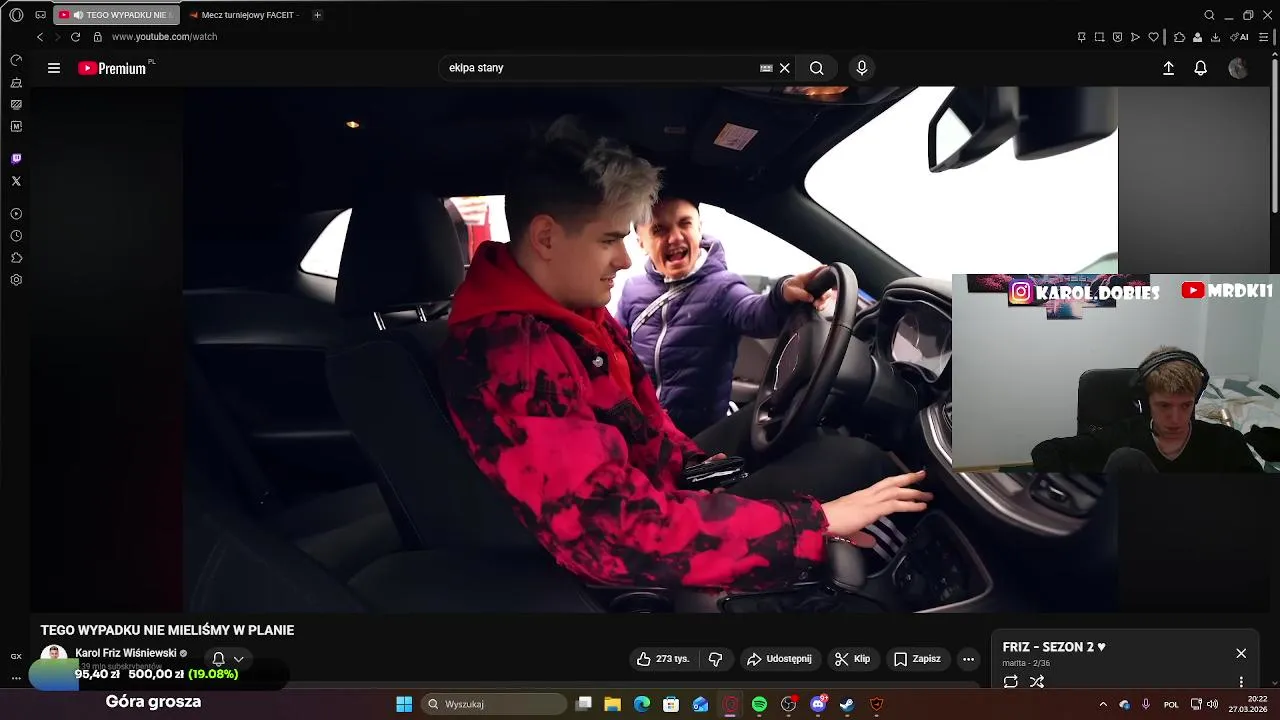Save the video with Zapisz button
1280x720 pixels.
(x=917, y=659)
